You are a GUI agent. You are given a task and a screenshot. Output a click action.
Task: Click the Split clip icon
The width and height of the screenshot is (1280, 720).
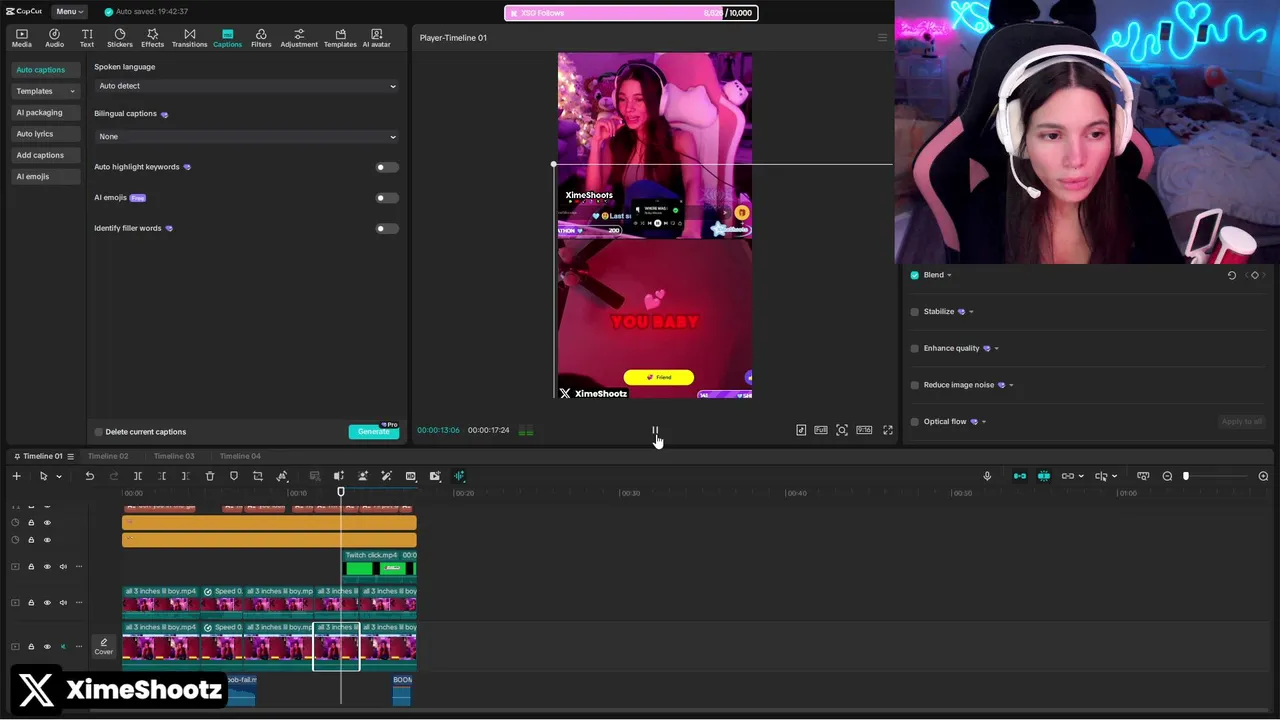[x=138, y=476]
